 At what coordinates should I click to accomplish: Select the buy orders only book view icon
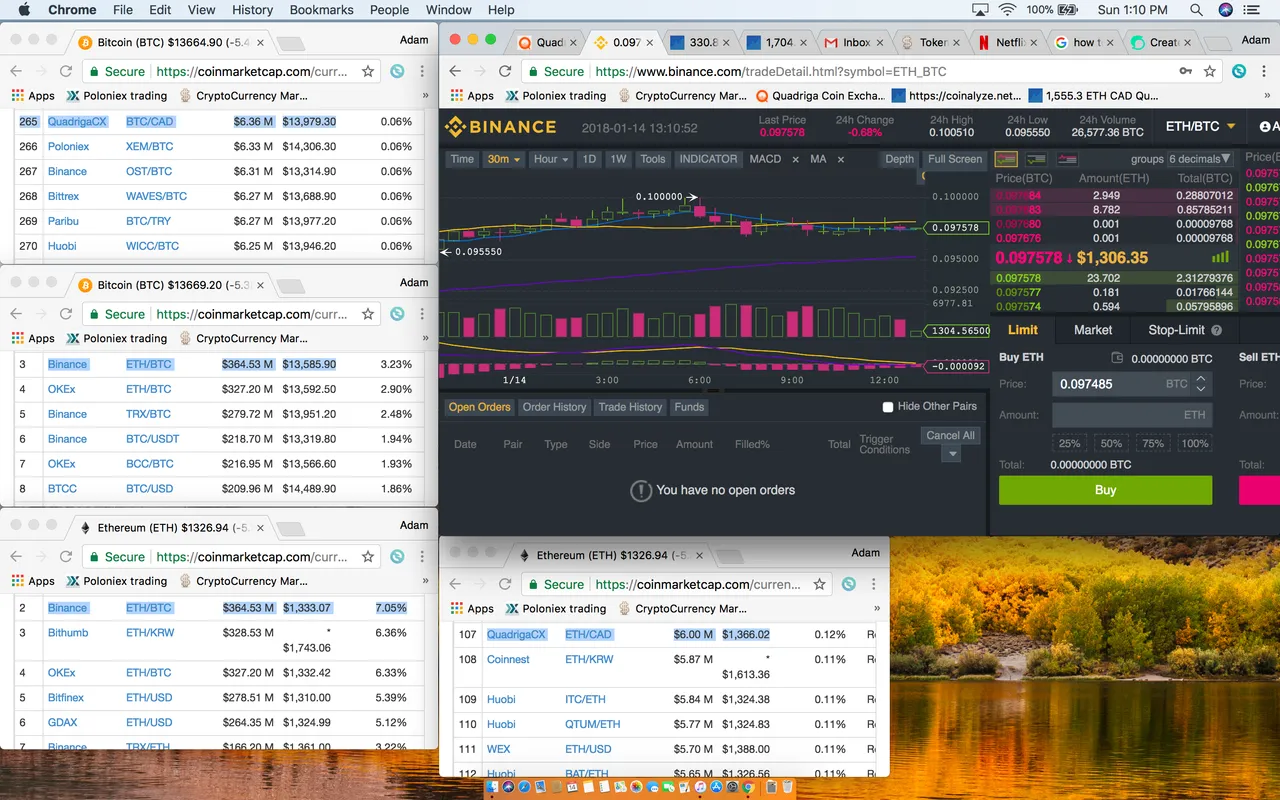[1037, 159]
